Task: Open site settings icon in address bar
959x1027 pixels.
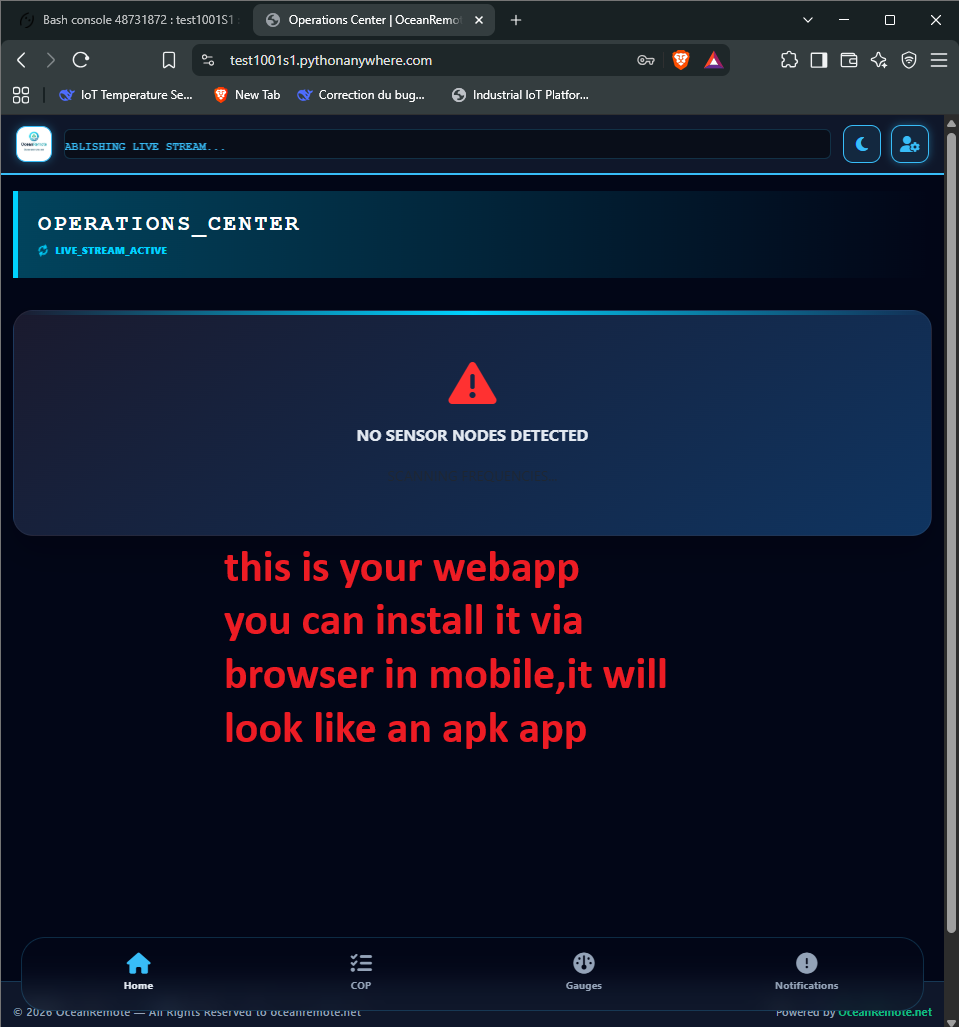Action: pos(208,60)
